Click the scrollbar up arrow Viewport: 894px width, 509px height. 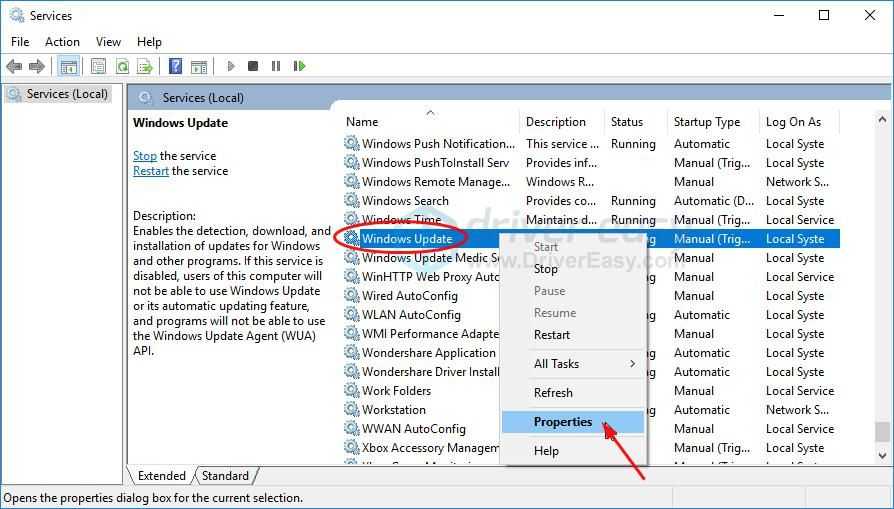[882, 120]
